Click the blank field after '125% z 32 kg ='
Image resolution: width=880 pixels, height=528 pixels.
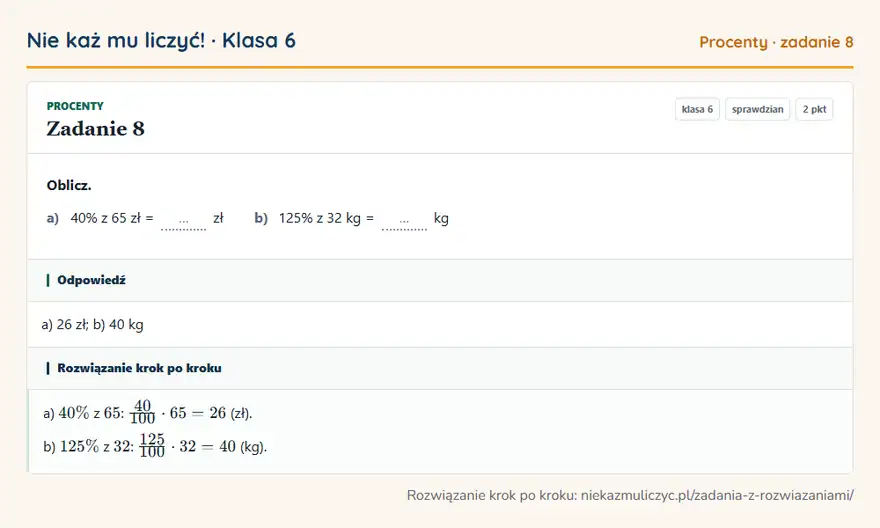(x=404, y=221)
